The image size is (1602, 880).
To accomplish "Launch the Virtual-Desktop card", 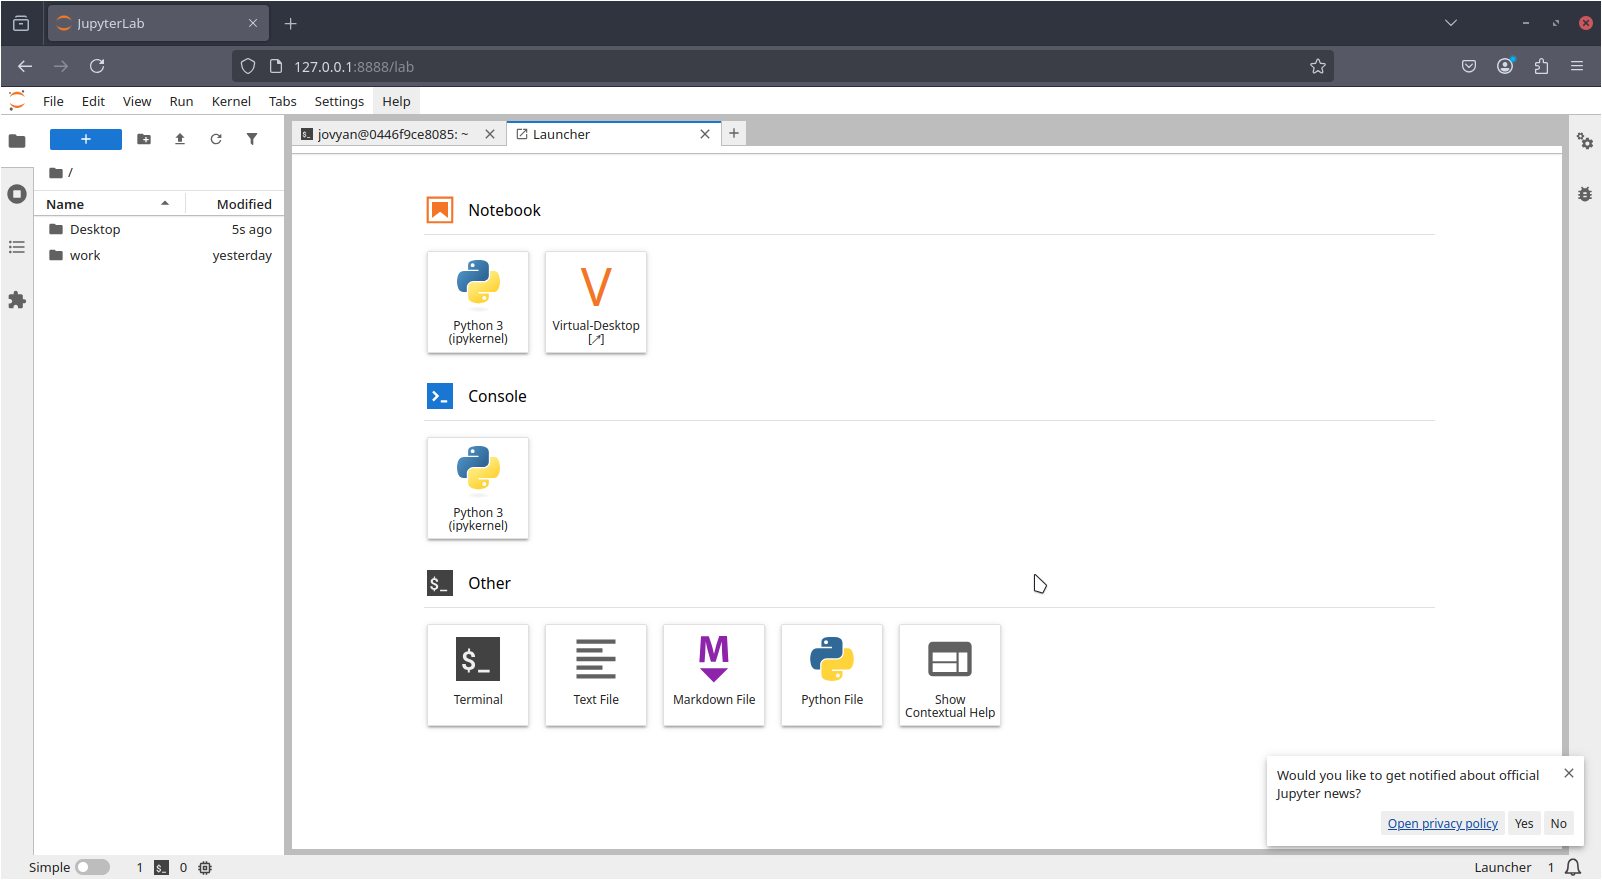I will pyautogui.click(x=596, y=302).
